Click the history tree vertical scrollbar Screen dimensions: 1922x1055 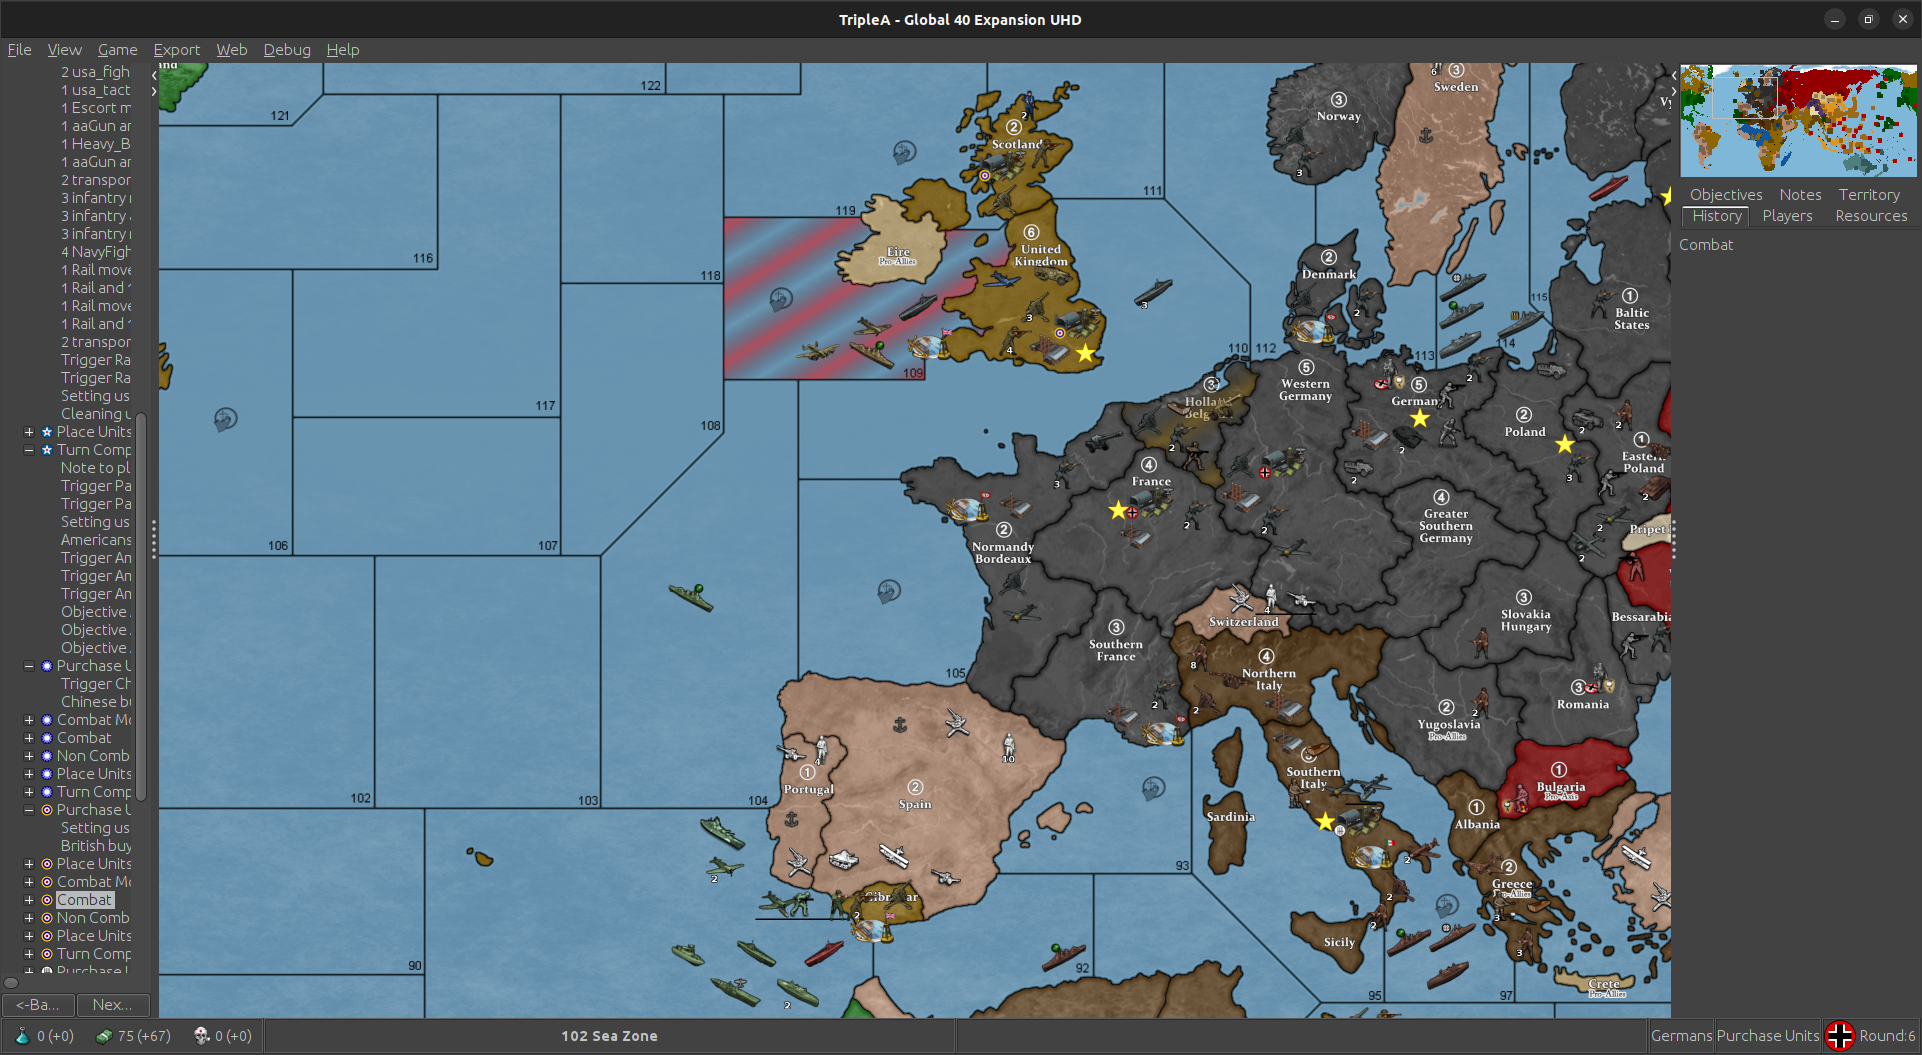click(x=141, y=606)
